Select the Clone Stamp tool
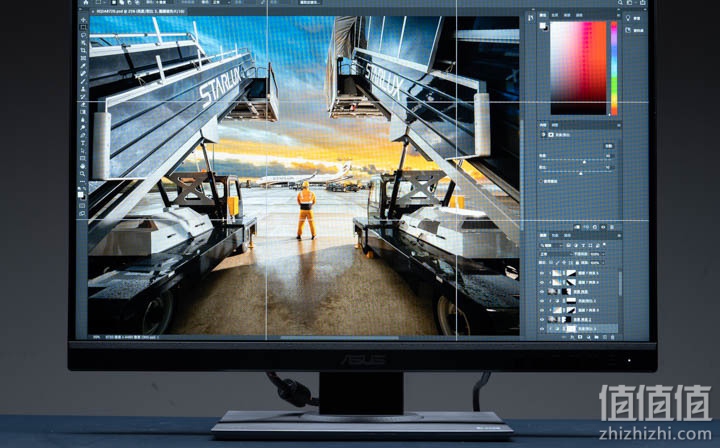The image size is (720, 448). (x=83, y=89)
